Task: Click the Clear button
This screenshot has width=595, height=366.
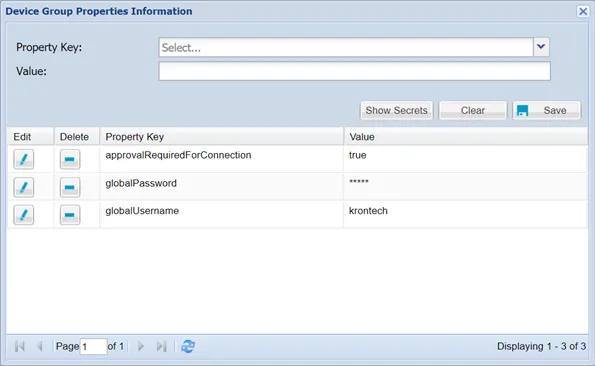Action: click(x=473, y=110)
